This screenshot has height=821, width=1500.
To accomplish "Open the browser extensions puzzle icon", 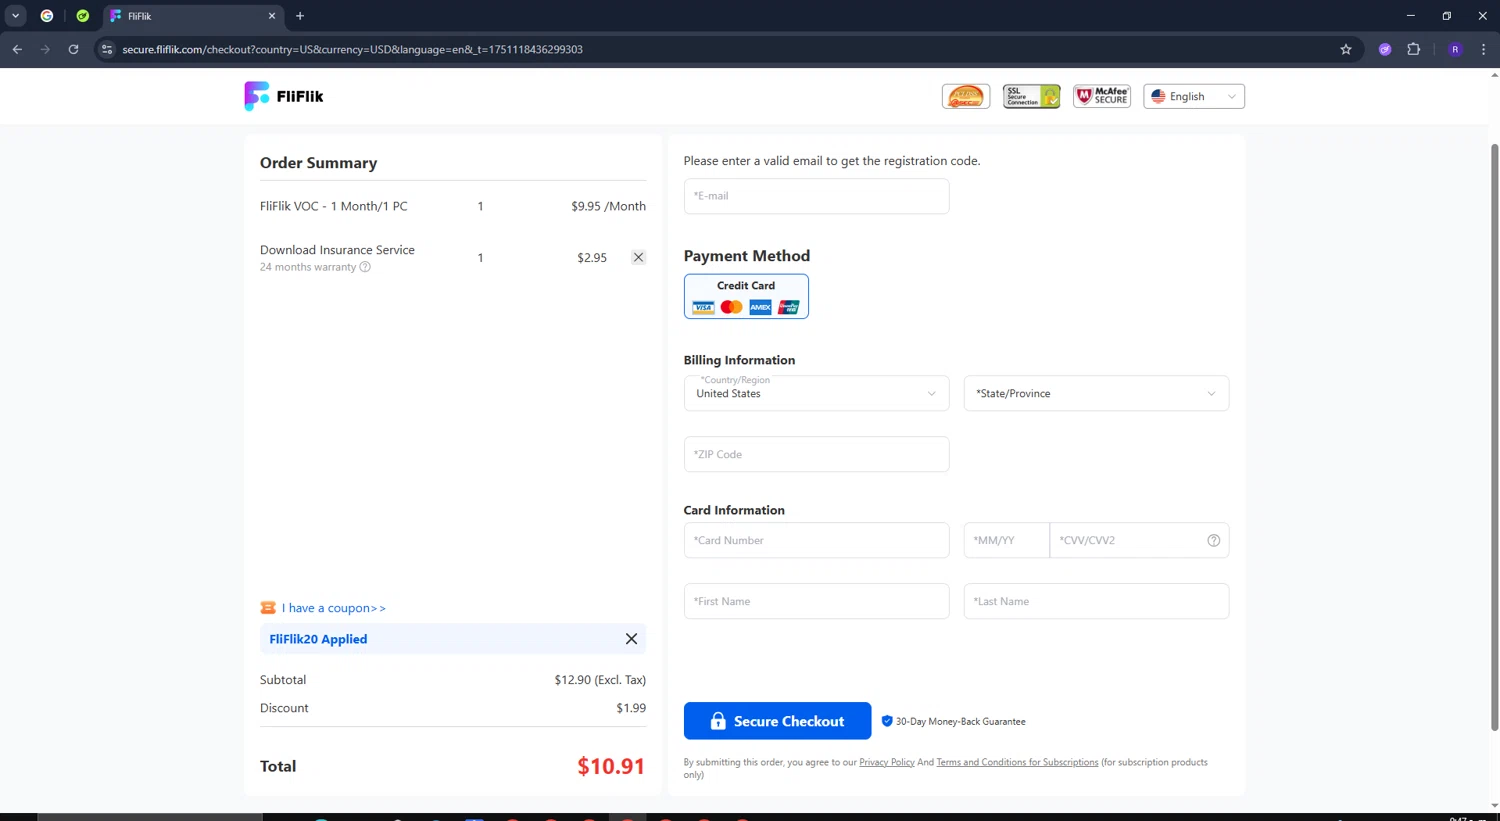I will [x=1413, y=49].
